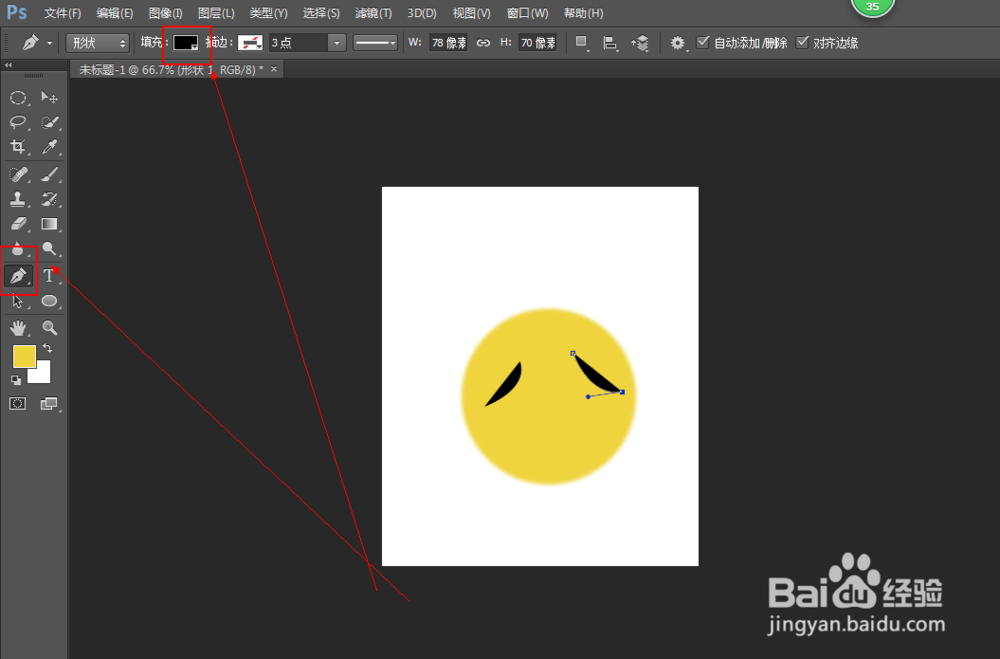Select the Eraser tool
Screen dimensions: 1000x659
pos(18,224)
